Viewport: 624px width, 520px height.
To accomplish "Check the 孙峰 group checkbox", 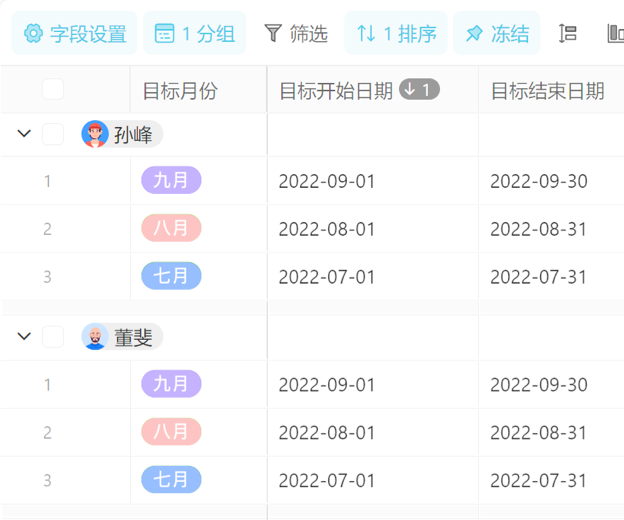I will point(53,134).
